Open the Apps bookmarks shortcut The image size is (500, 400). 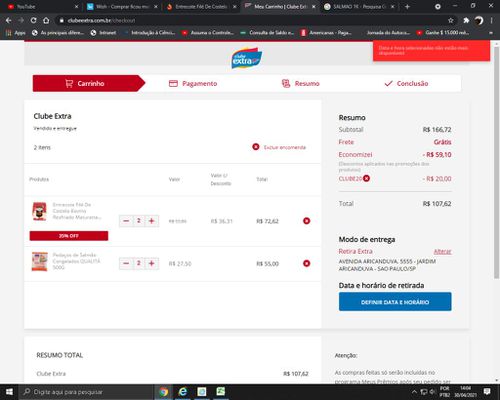coord(15,33)
